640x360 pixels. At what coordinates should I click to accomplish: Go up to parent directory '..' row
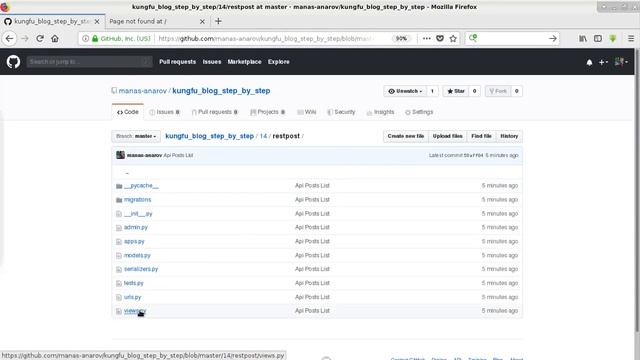(317, 172)
